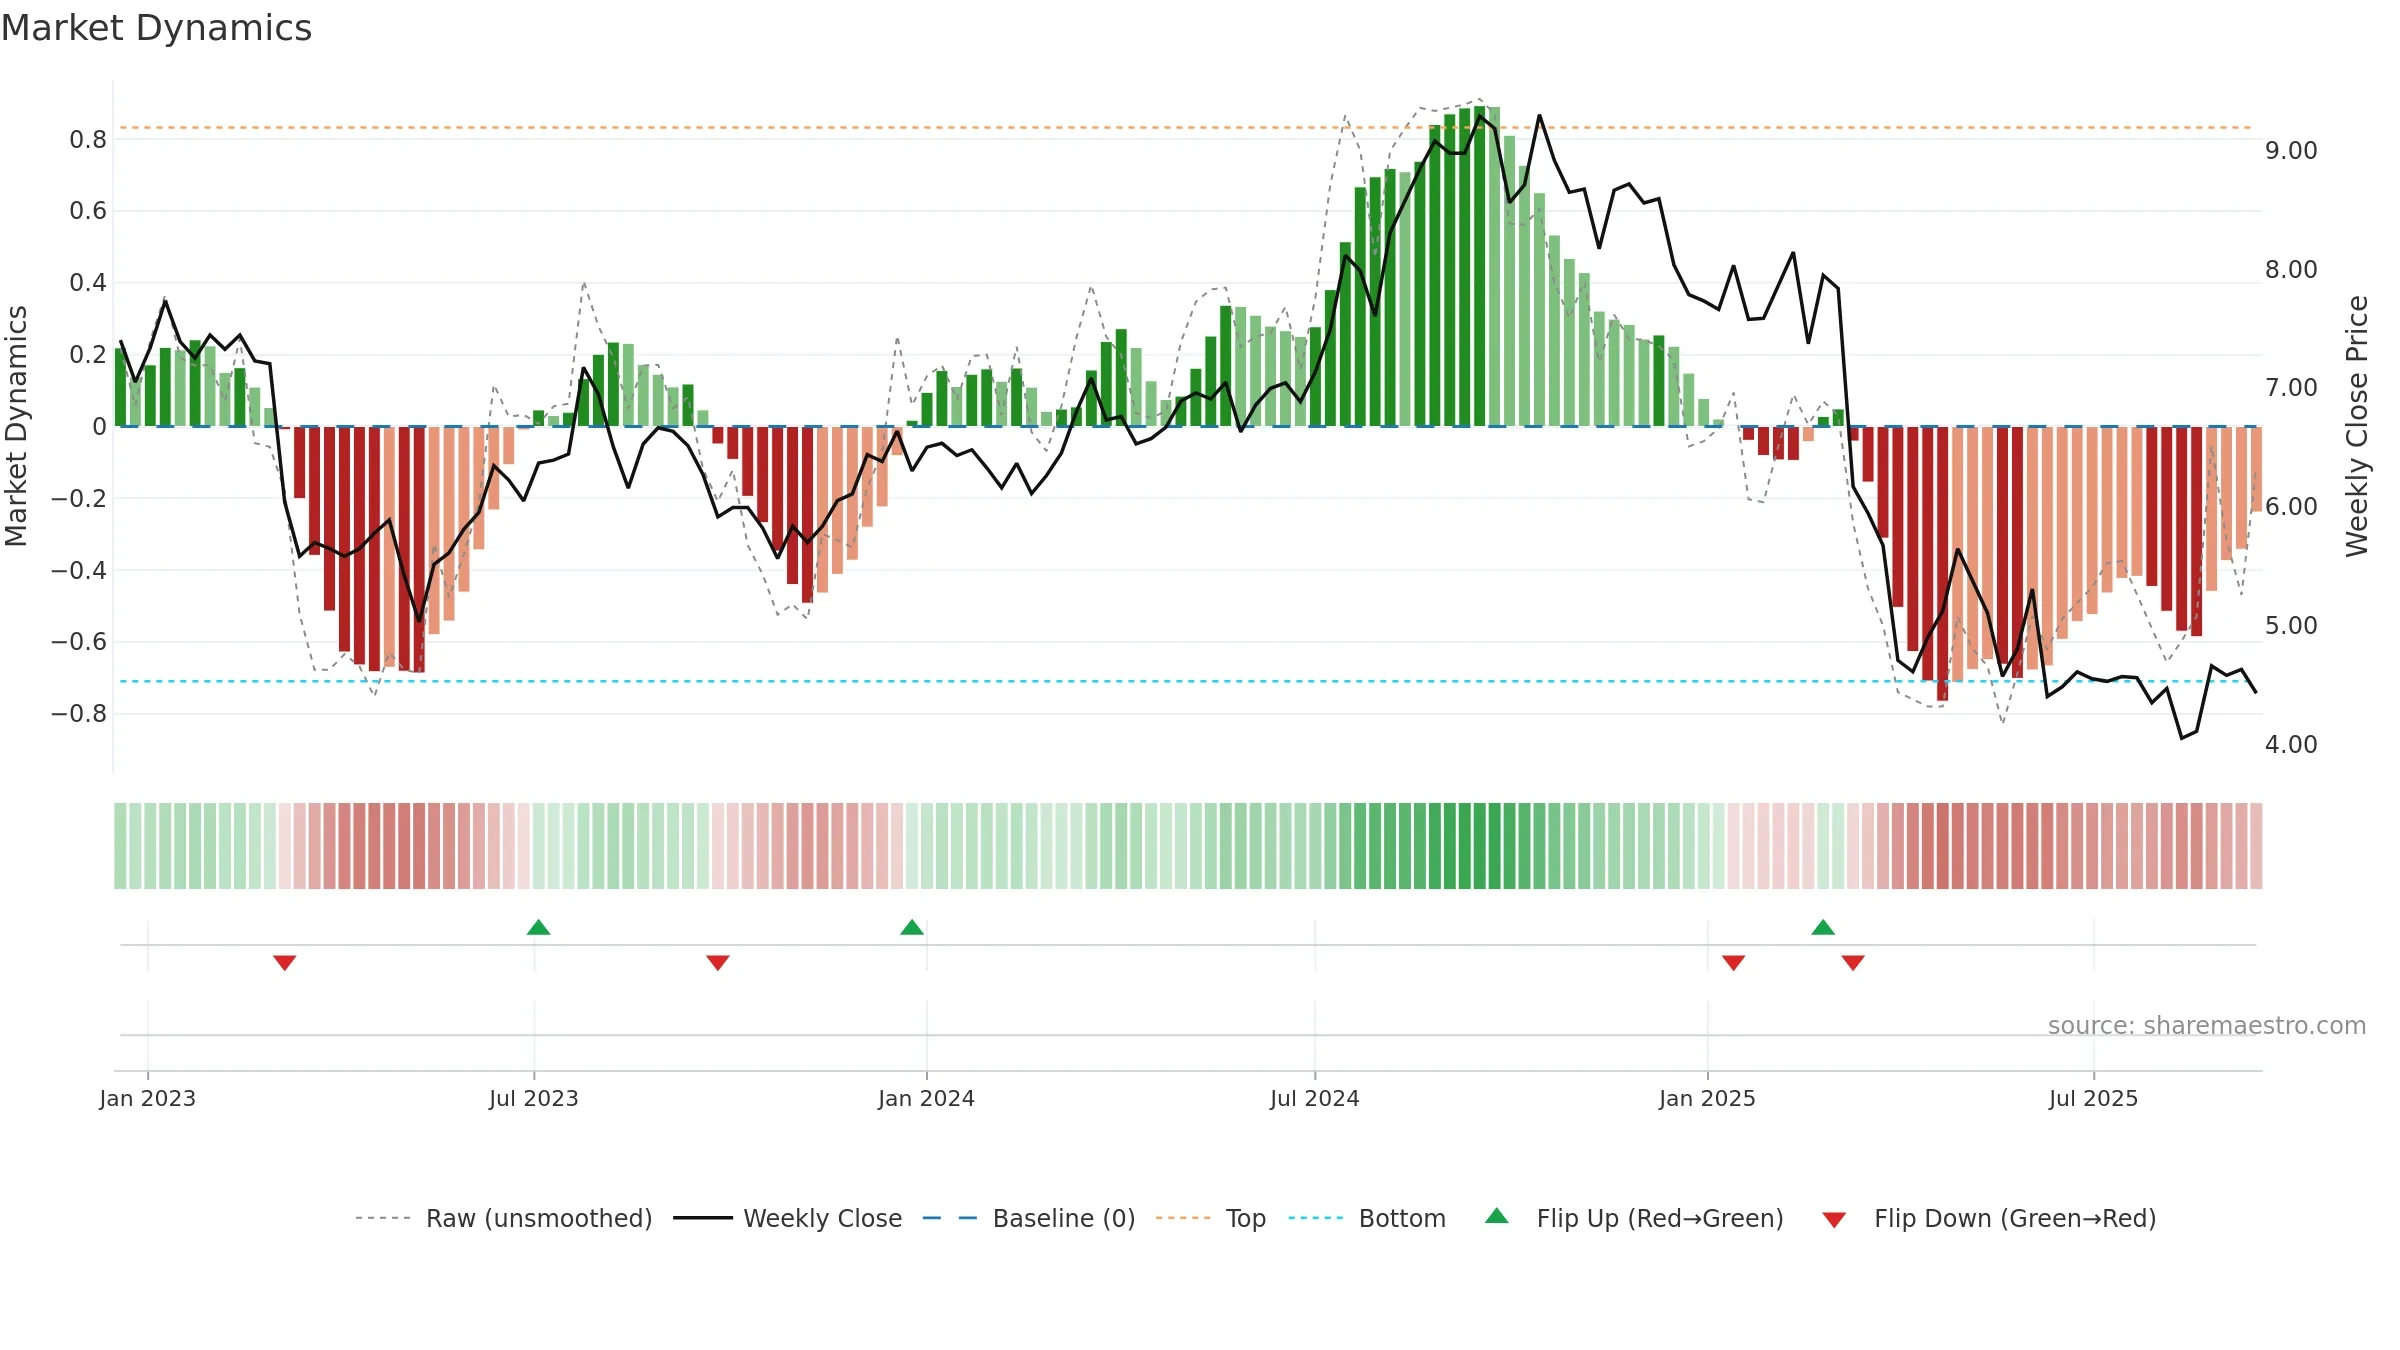Image resolution: width=2400 pixels, height=1350 pixels.
Task: Click the Jan 2025 axis label
Action: pos(1708,1098)
